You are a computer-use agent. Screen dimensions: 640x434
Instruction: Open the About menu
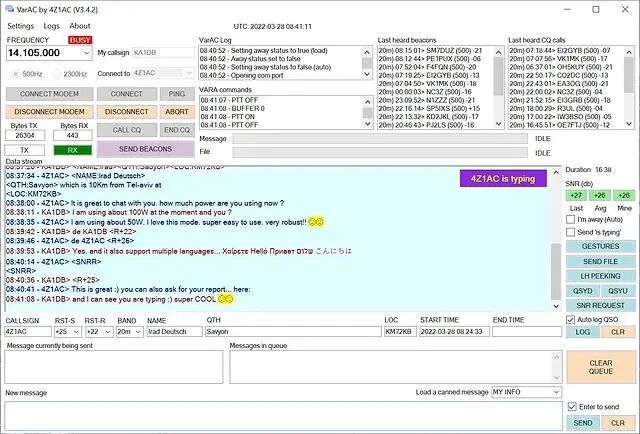click(x=80, y=26)
